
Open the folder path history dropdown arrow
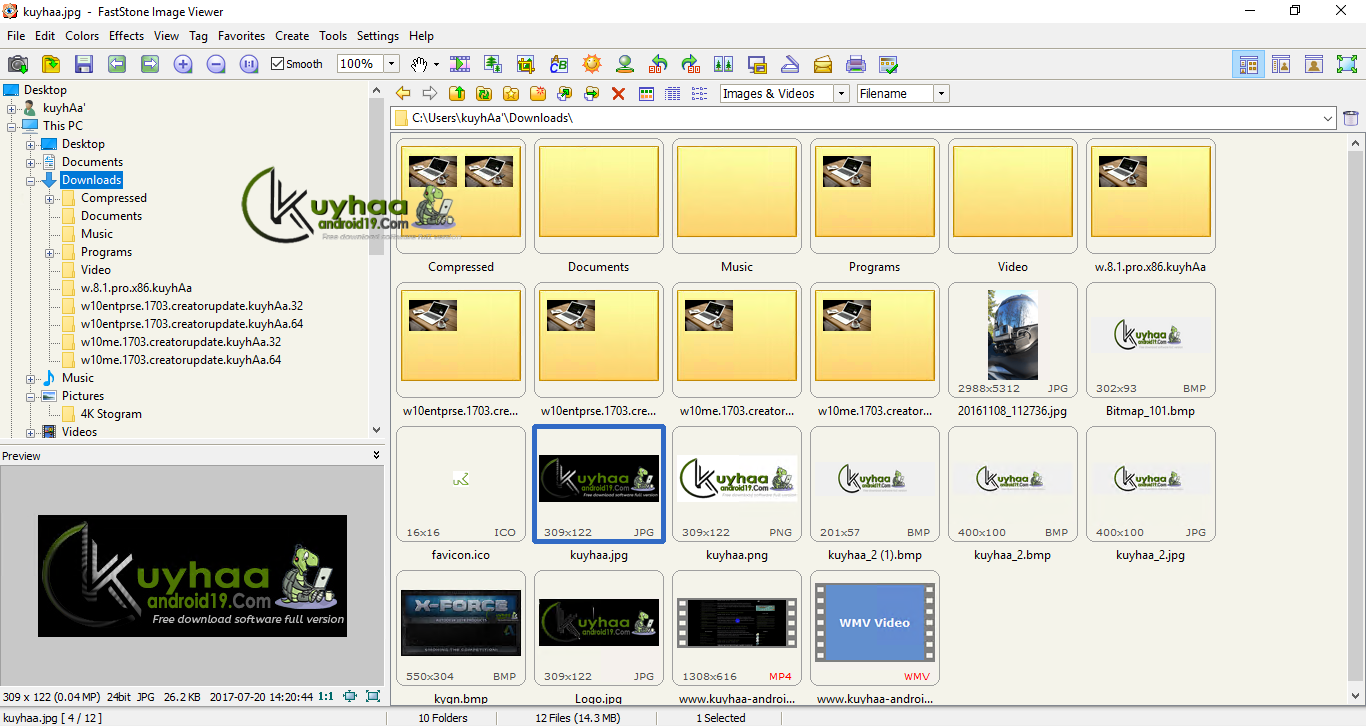1328,118
